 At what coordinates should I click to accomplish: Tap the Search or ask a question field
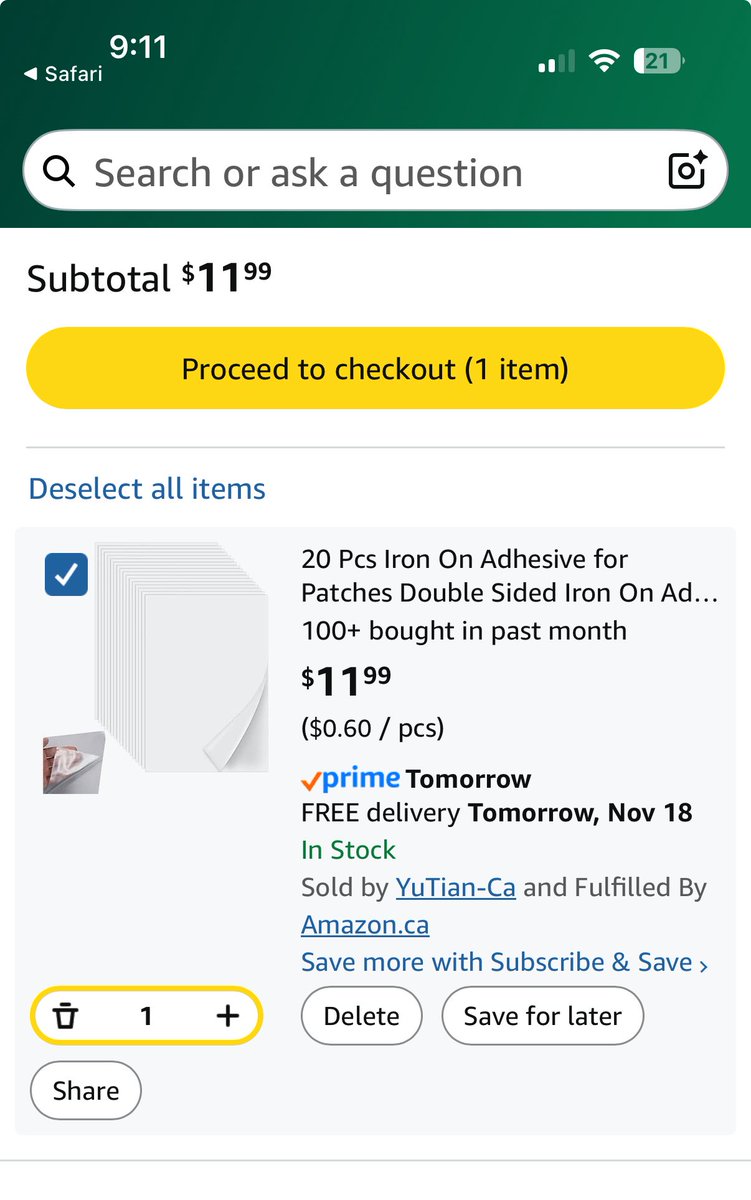(360, 172)
